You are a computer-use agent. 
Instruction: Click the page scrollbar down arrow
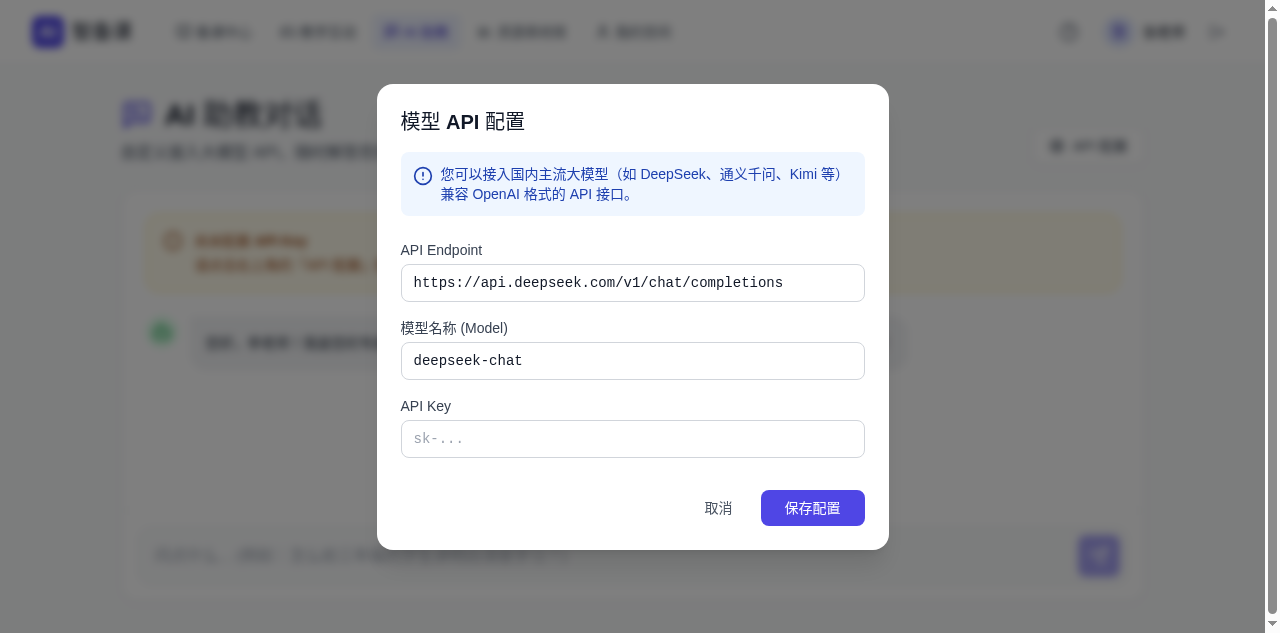pyautogui.click(x=1272, y=624)
